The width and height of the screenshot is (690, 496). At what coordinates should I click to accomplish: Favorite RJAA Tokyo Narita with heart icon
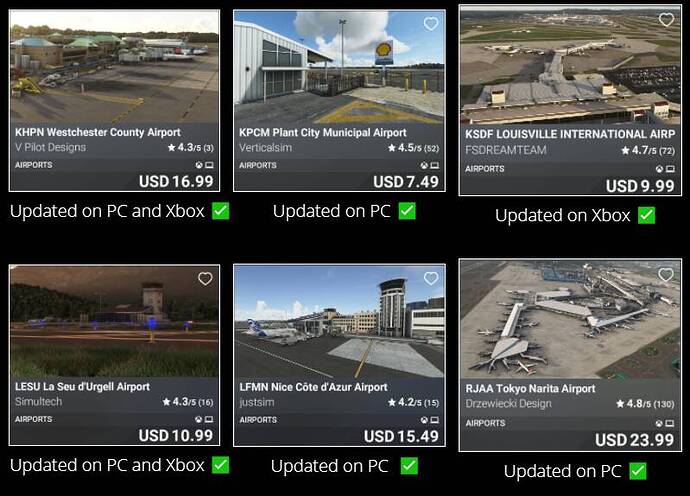[666, 275]
